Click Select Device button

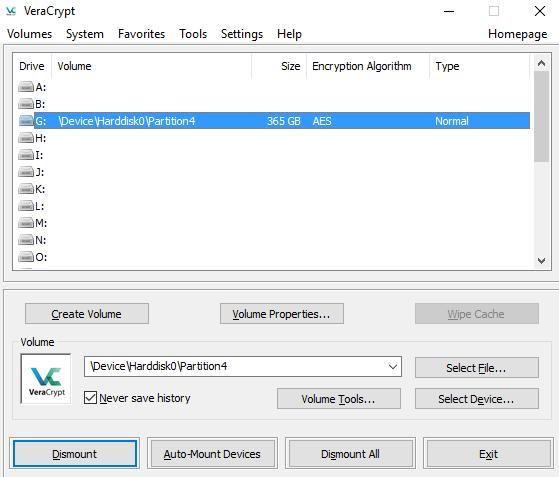coord(477,399)
